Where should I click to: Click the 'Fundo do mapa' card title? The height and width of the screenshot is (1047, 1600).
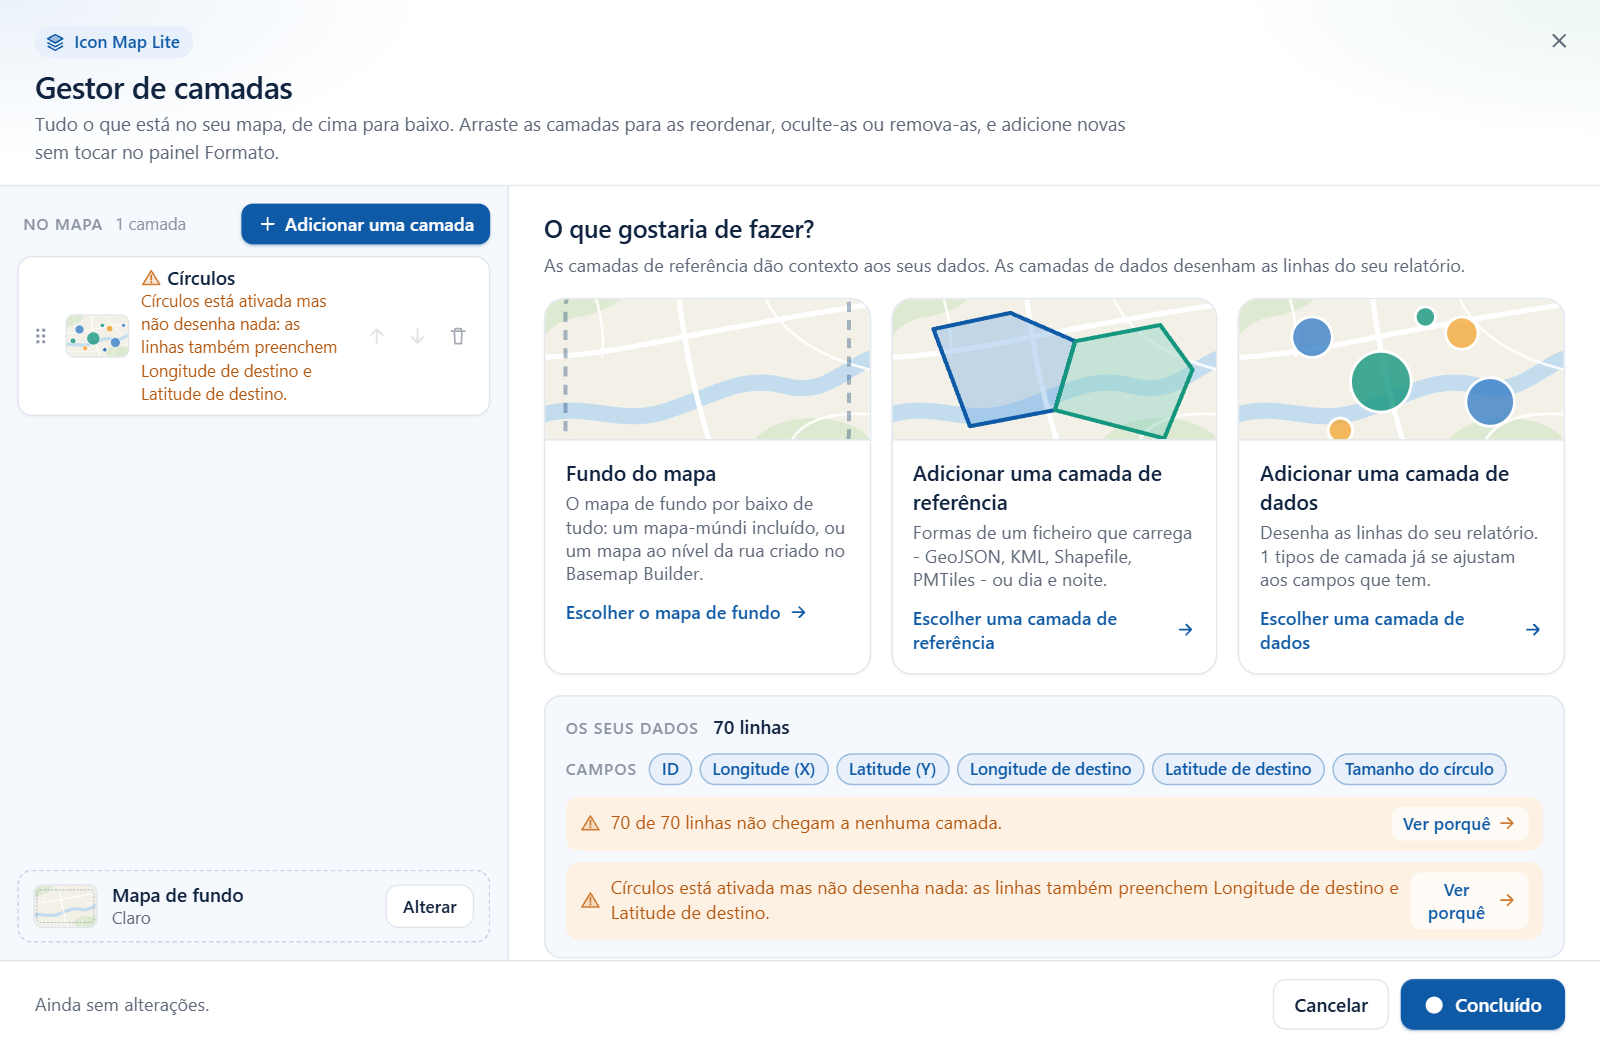click(x=641, y=474)
